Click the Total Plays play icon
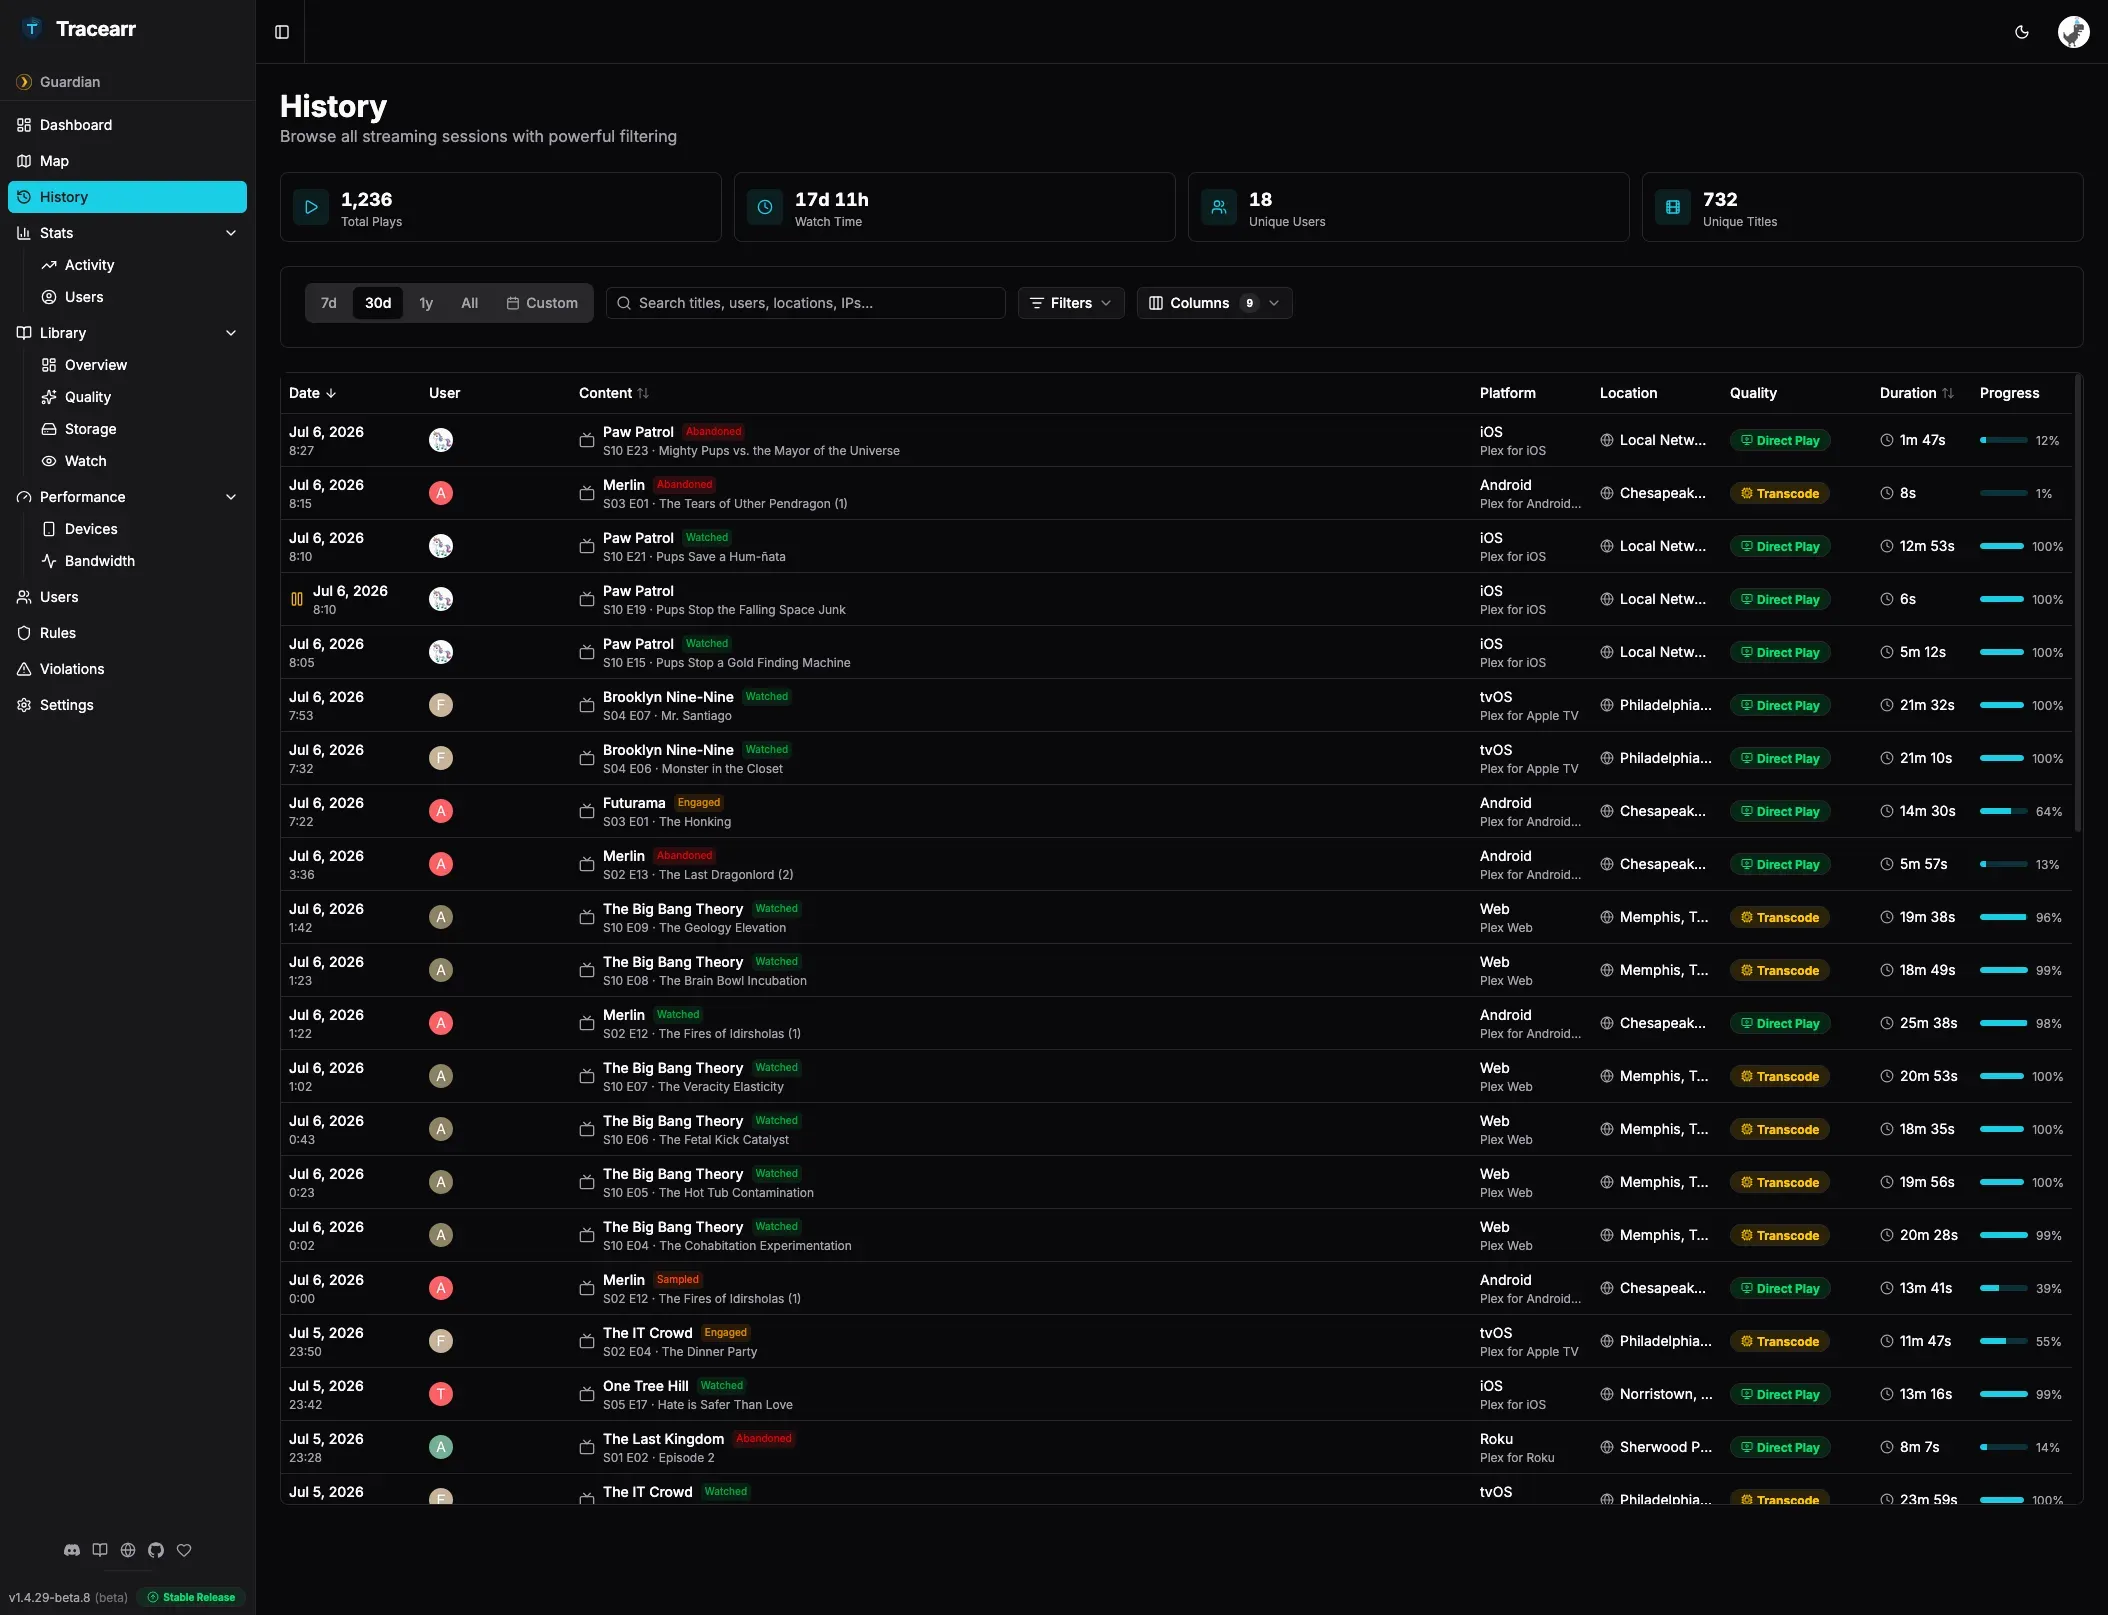Image resolution: width=2108 pixels, height=1615 pixels. [311, 207]
